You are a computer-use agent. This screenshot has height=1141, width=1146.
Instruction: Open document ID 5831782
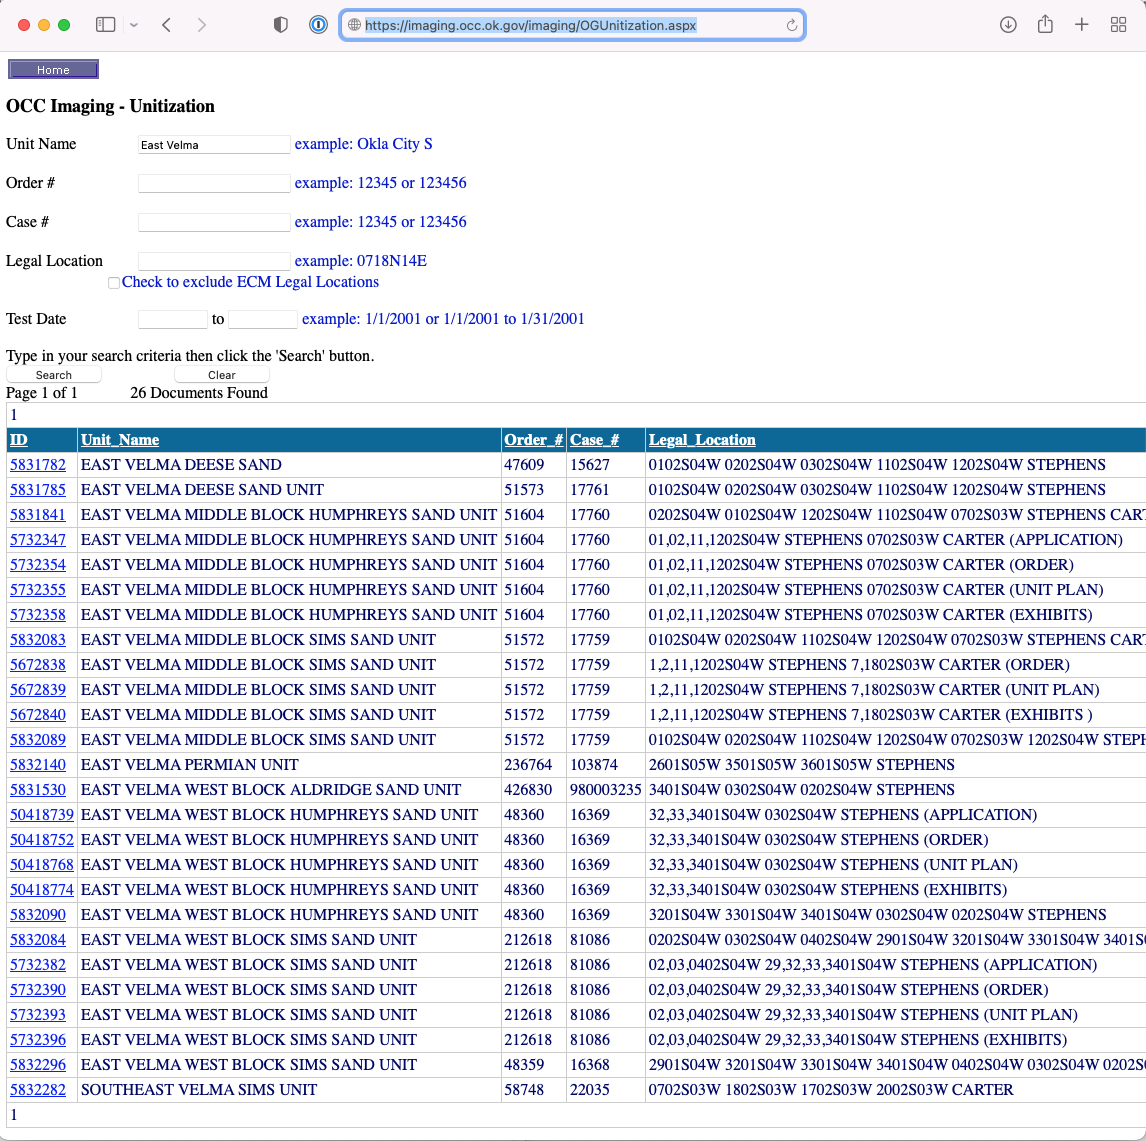(38, 465)
